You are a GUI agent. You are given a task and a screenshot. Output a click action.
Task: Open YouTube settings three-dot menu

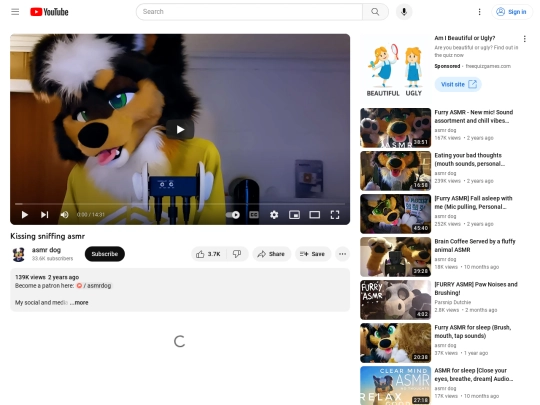[x=479, y=12]
